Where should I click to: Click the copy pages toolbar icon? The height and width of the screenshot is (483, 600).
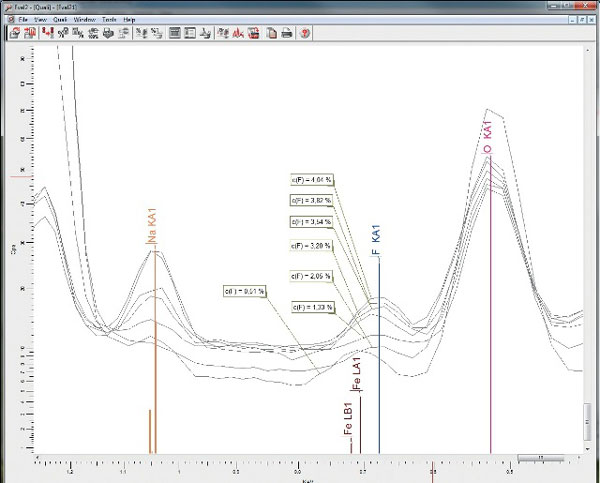[x=270, y=33]
